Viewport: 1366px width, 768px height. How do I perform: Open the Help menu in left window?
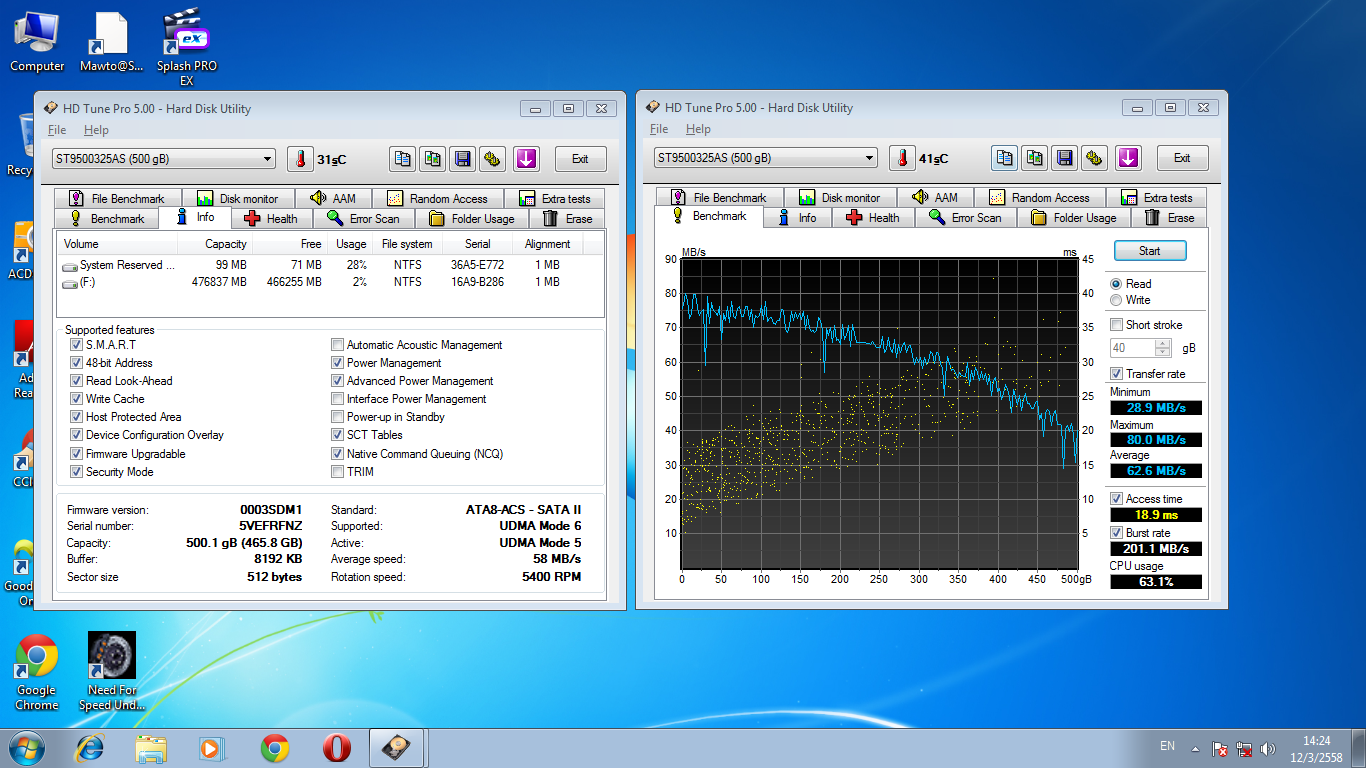pos(96,130)
